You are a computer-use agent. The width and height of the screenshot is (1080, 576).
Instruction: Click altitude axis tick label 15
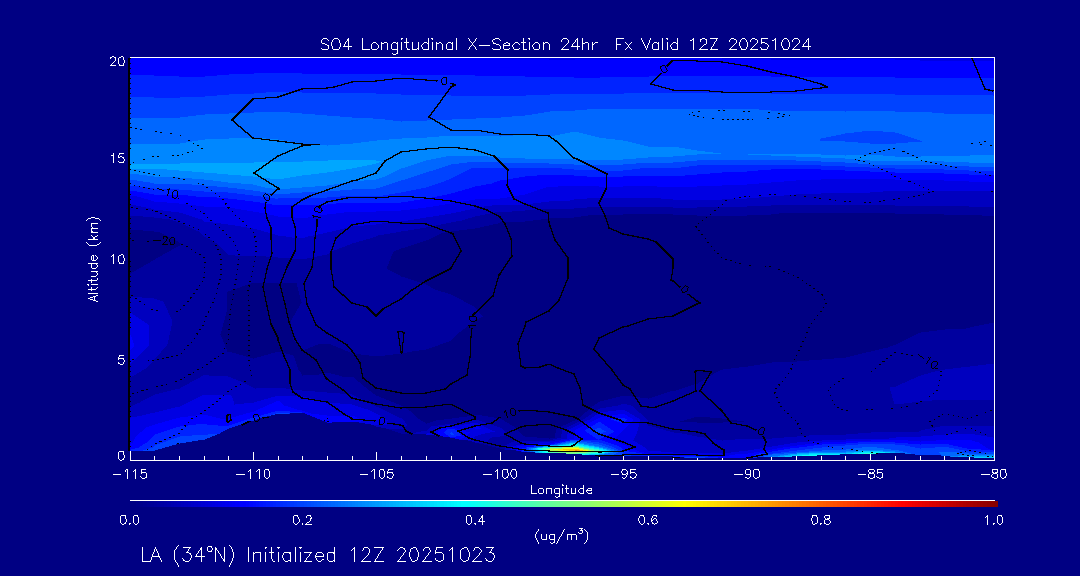pos(116,159)
